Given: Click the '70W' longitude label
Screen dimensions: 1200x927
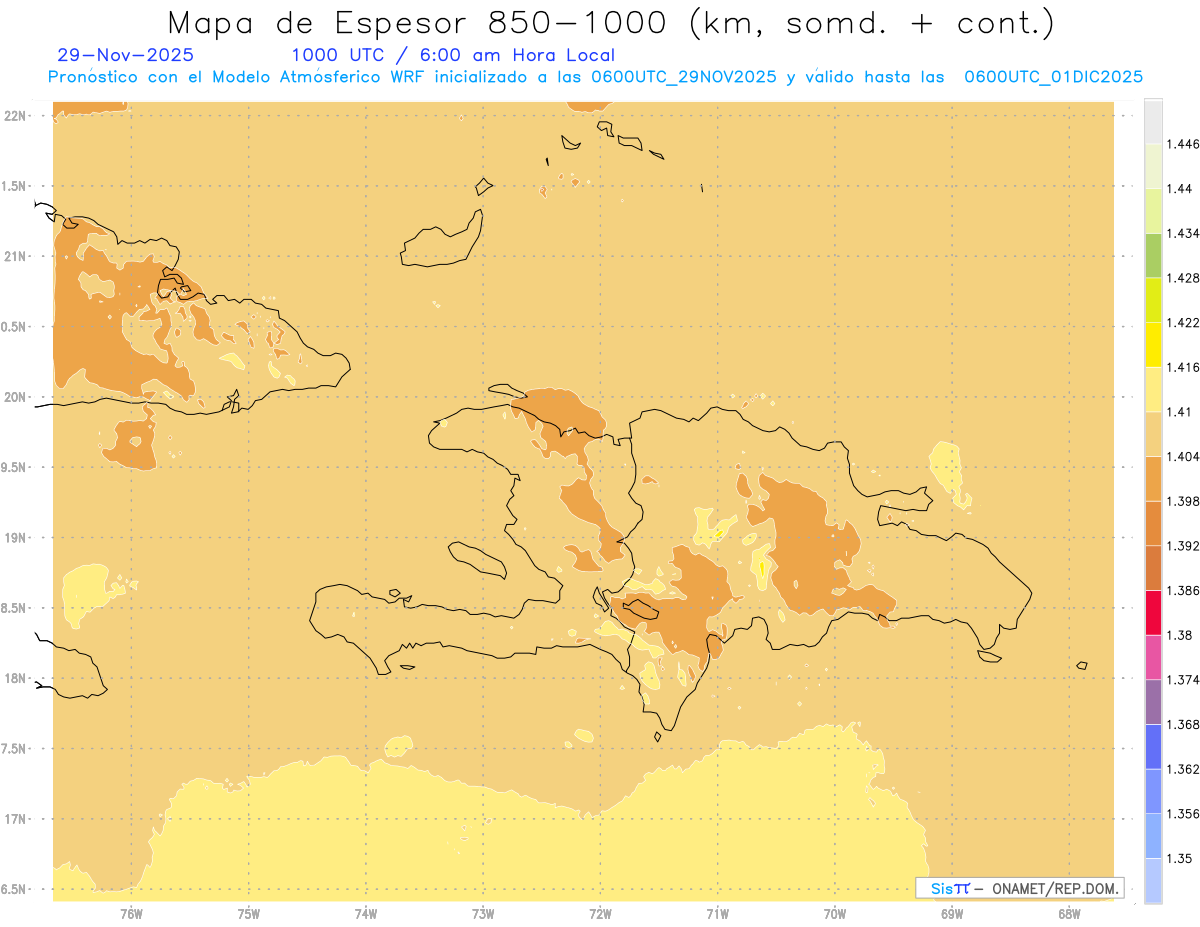Looking at the screenshot, I should pos(834,914).
